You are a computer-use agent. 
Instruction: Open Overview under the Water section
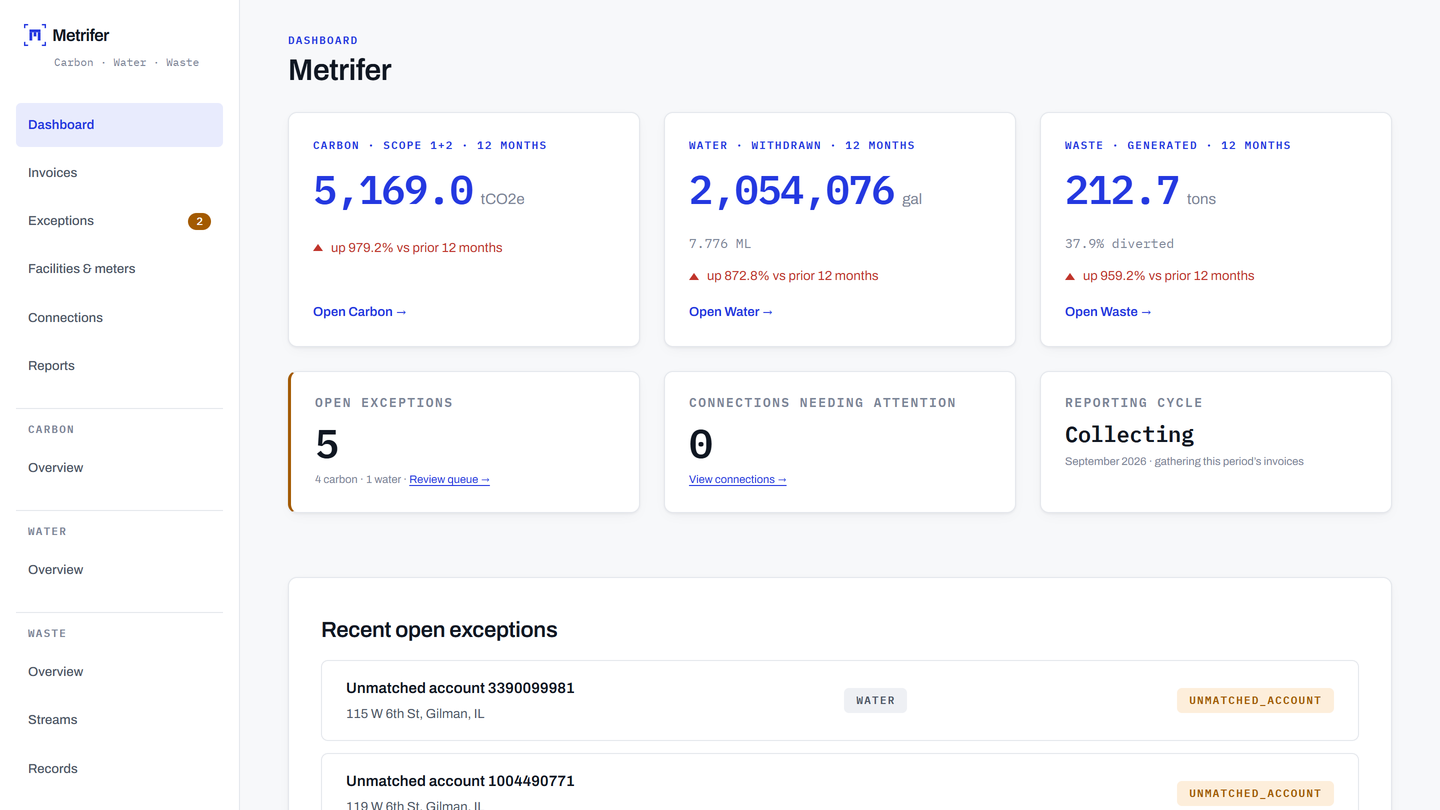(119, 570)
